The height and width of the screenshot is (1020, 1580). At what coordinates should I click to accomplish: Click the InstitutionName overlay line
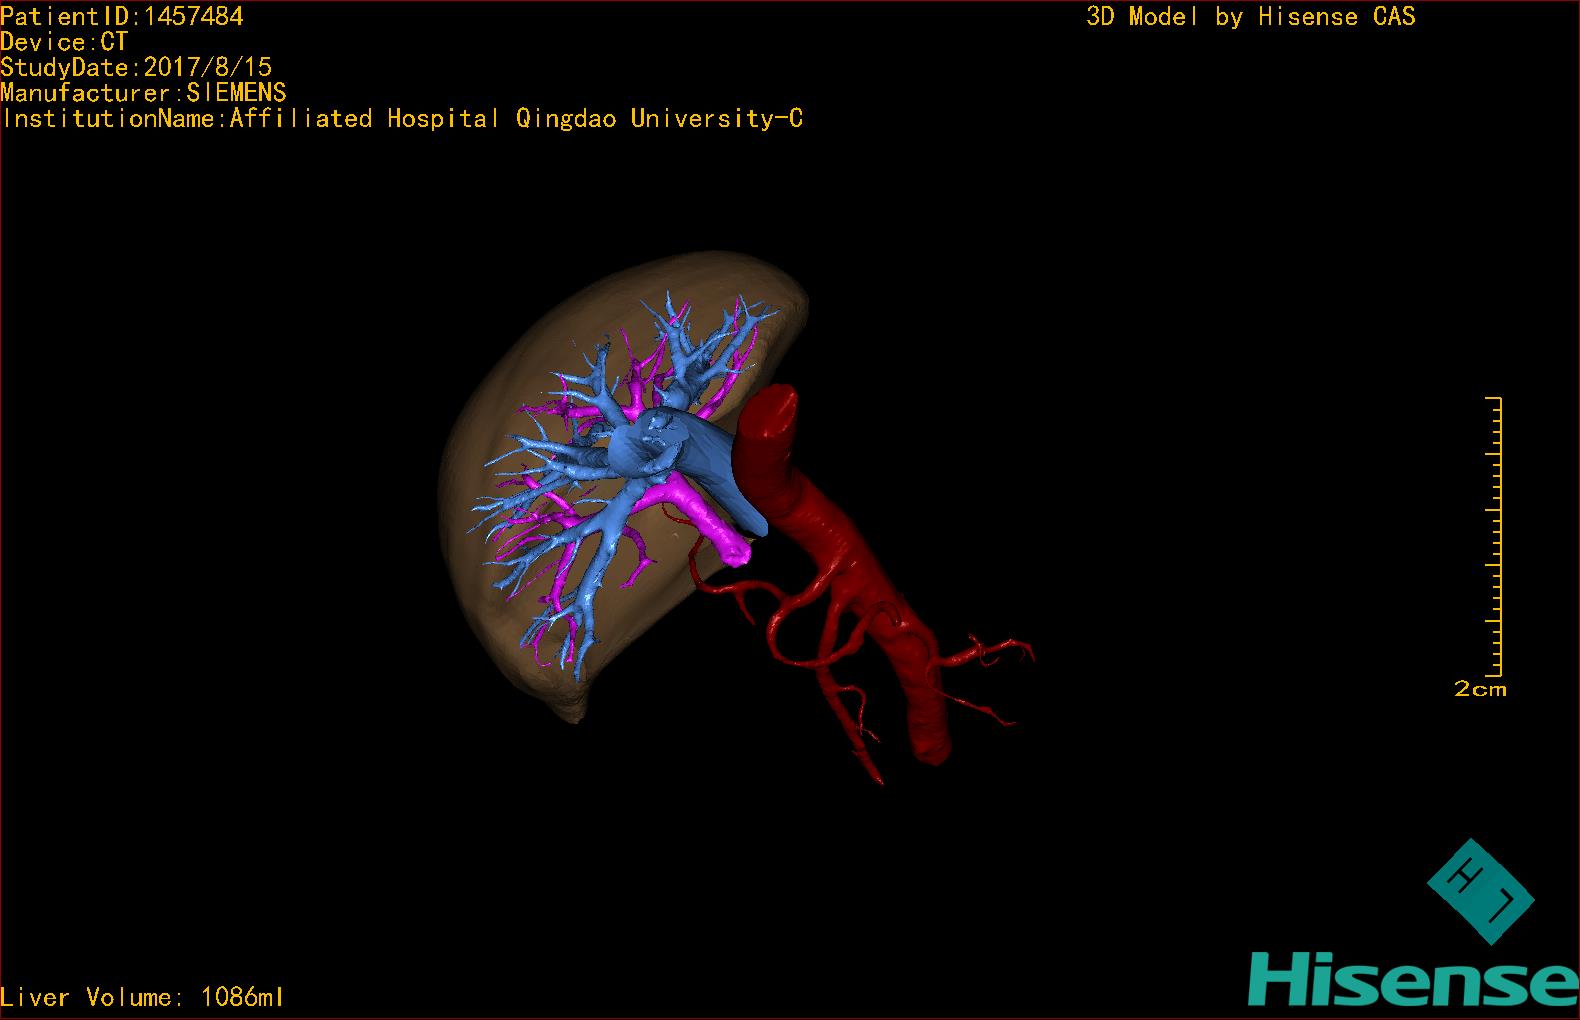402,119
